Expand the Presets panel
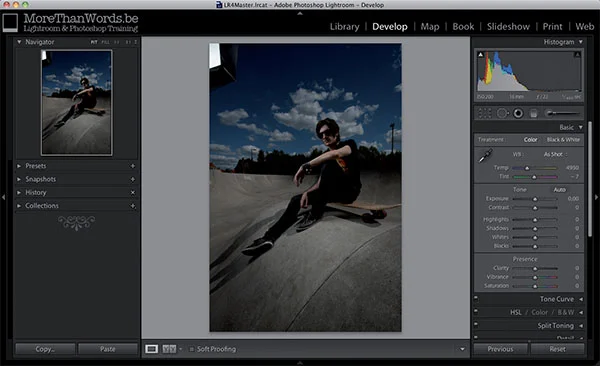This screenshot has width=600, height=366. point(19,166)
